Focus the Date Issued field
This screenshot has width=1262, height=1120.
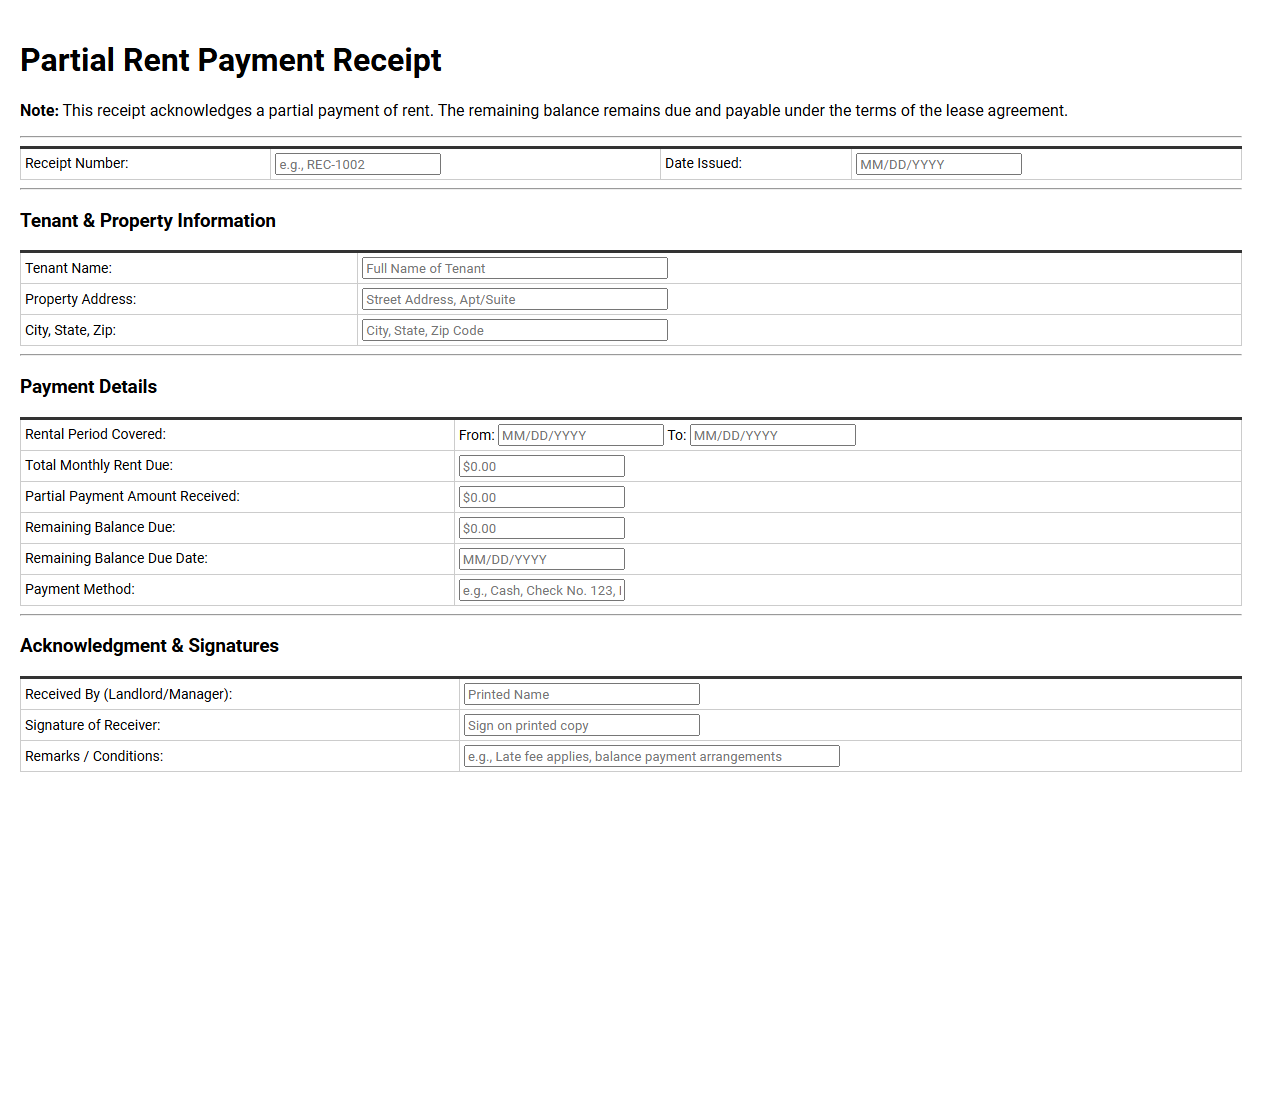point(939,164)
